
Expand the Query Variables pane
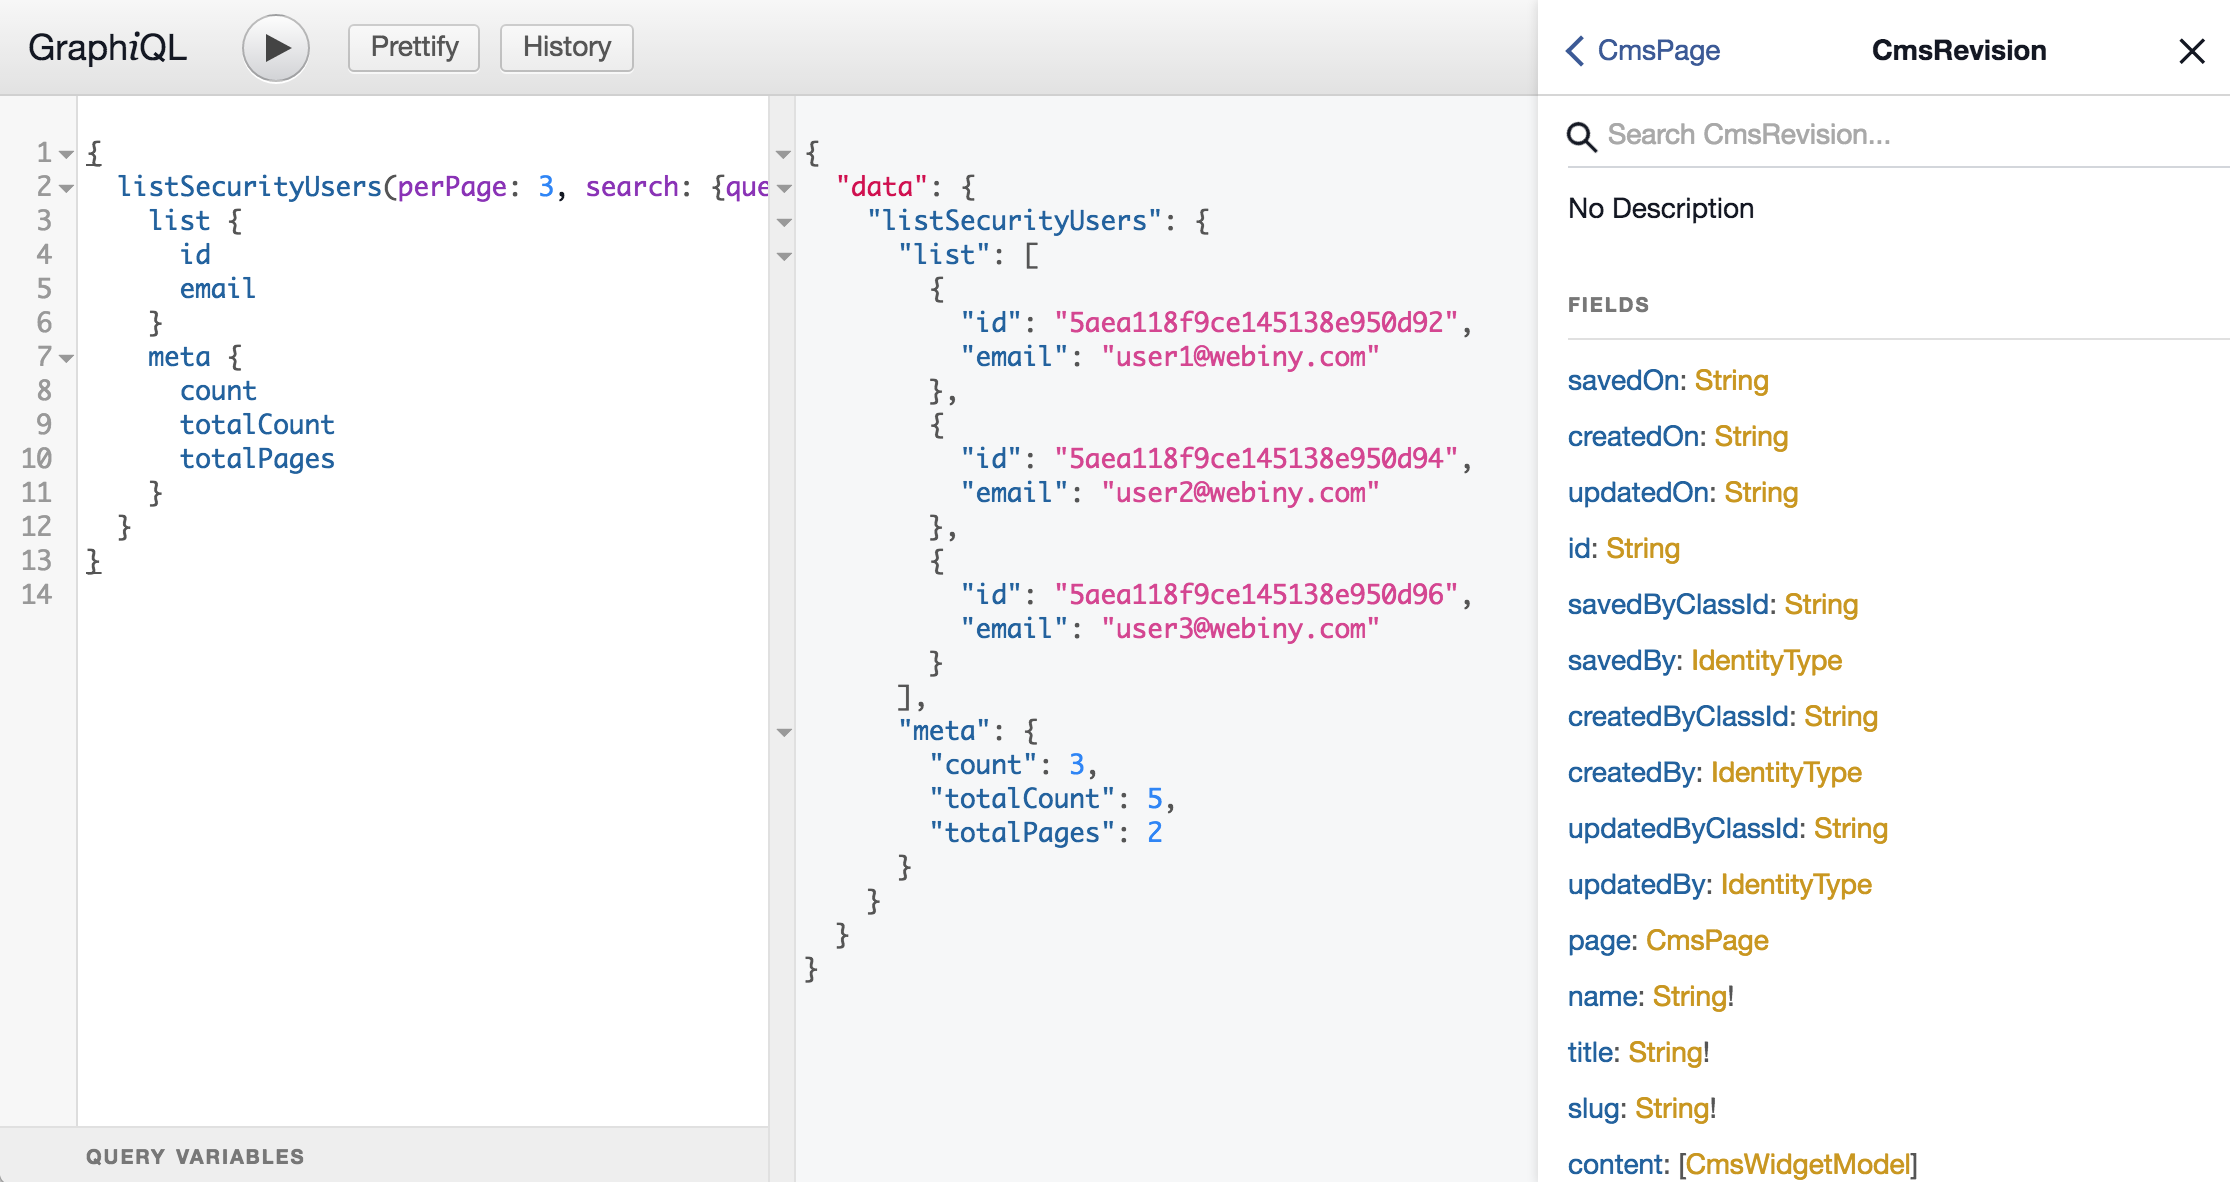click(x=195, y=1156)
